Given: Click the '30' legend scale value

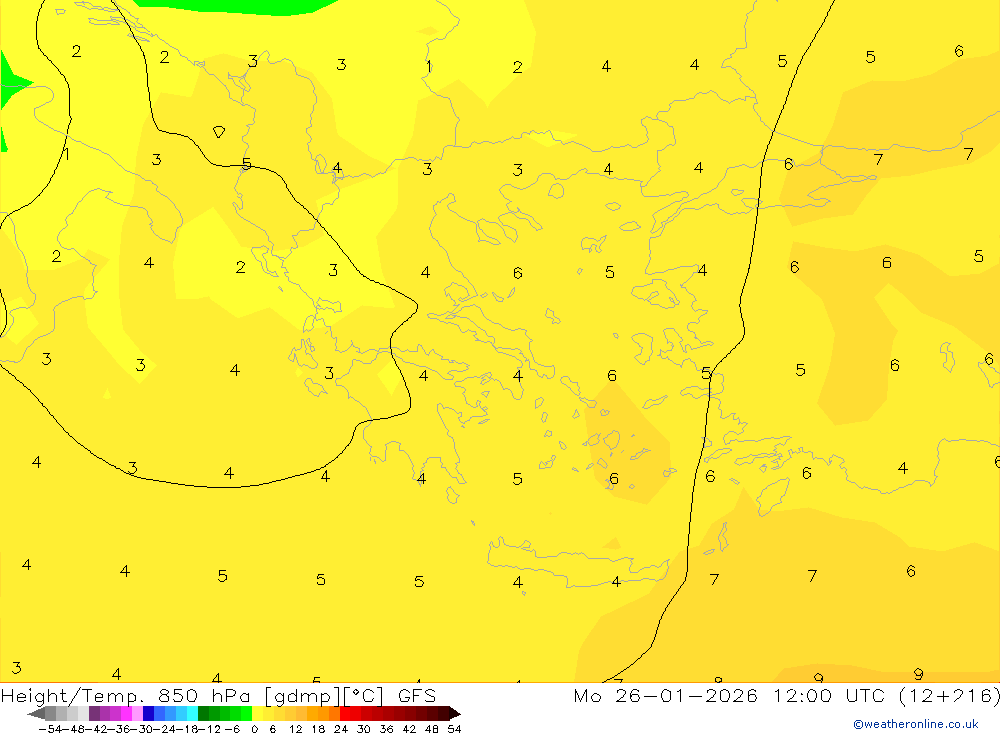Looking at the screenshot, I should pos(364,729).
